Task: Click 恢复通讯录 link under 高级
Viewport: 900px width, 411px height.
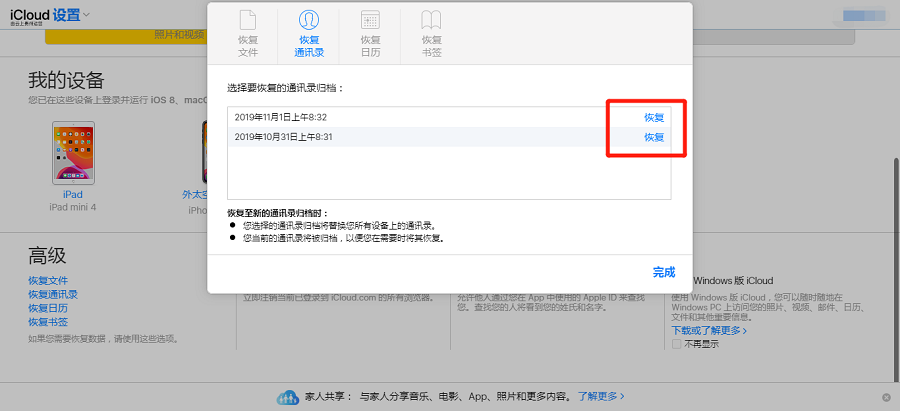Action: pos(53,294)
